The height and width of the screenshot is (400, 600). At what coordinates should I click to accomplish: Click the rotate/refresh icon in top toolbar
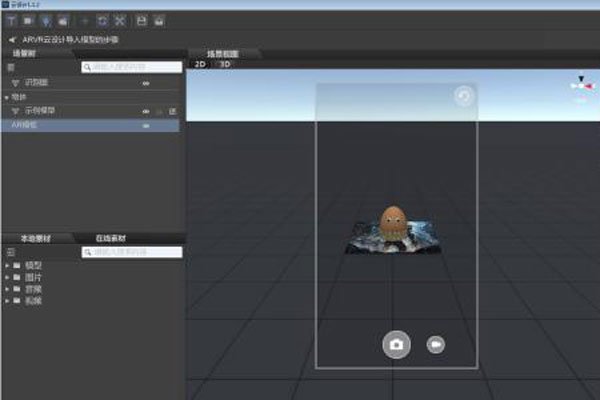pos(101,20)
